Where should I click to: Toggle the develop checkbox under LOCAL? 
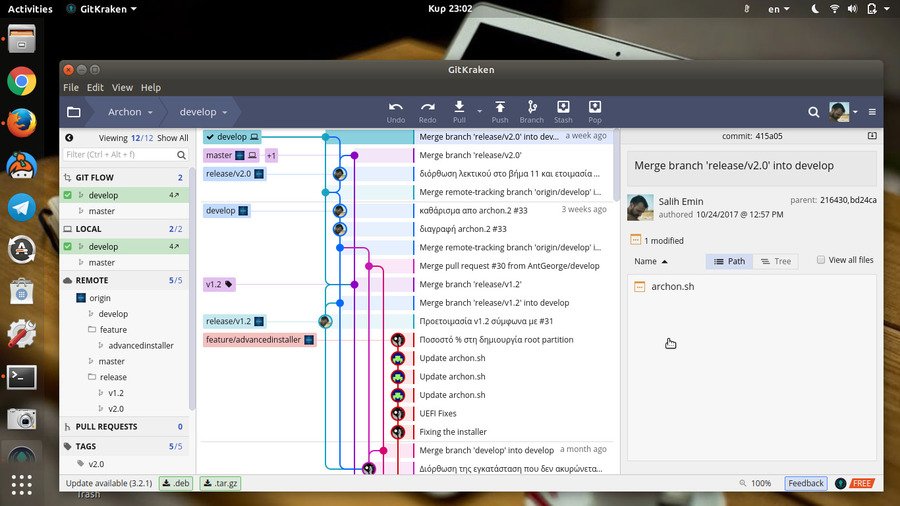pos(68,246)
